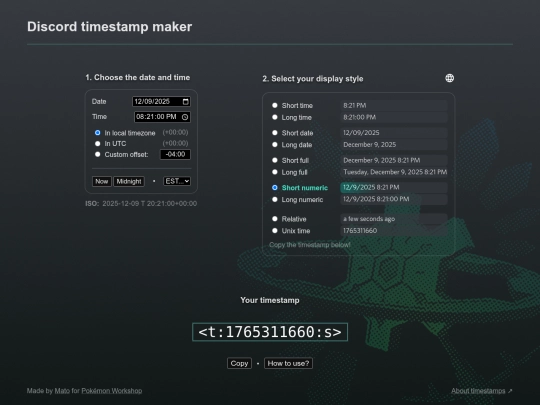Viewport: 540px width, 405px height.
Task: Click the Midnight button
Action: [129, 181]
